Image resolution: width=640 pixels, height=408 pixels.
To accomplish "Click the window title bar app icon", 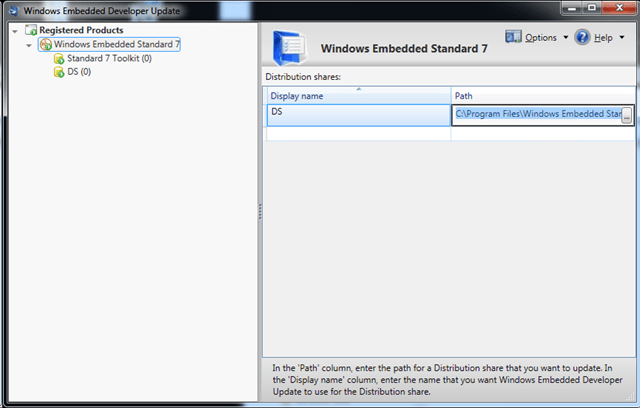I will click(x=13, y=11).
